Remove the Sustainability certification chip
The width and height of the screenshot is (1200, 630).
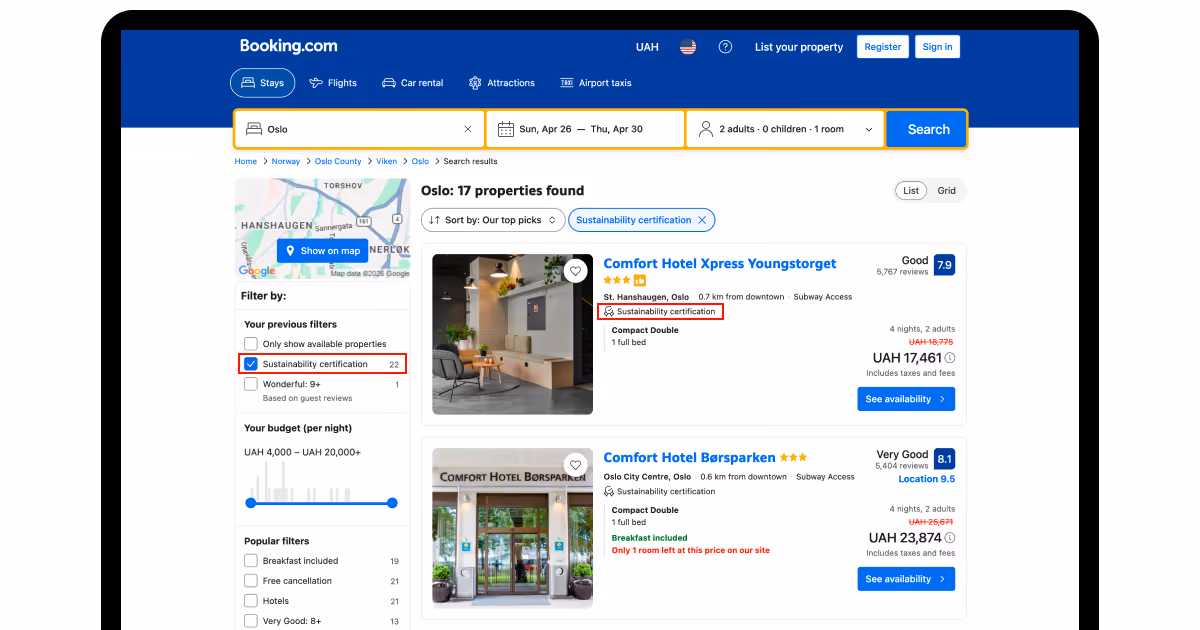click(703, 219)
